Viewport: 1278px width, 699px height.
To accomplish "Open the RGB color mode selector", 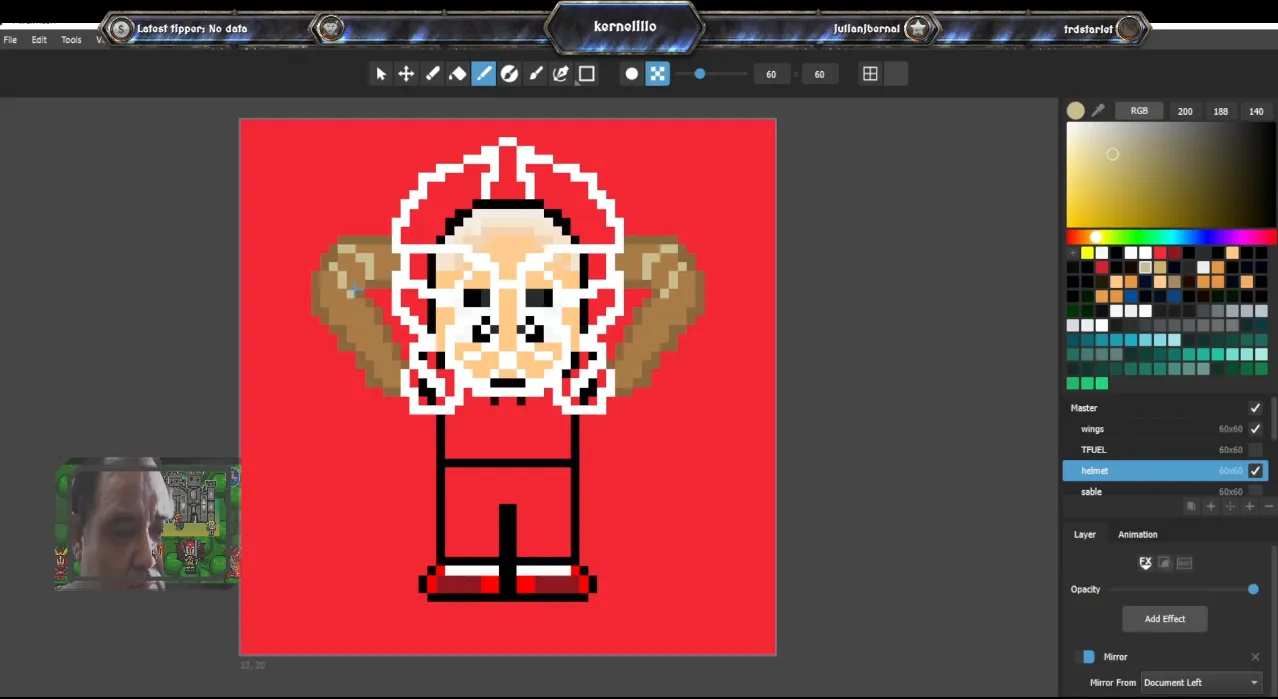I will point(1139,111).
